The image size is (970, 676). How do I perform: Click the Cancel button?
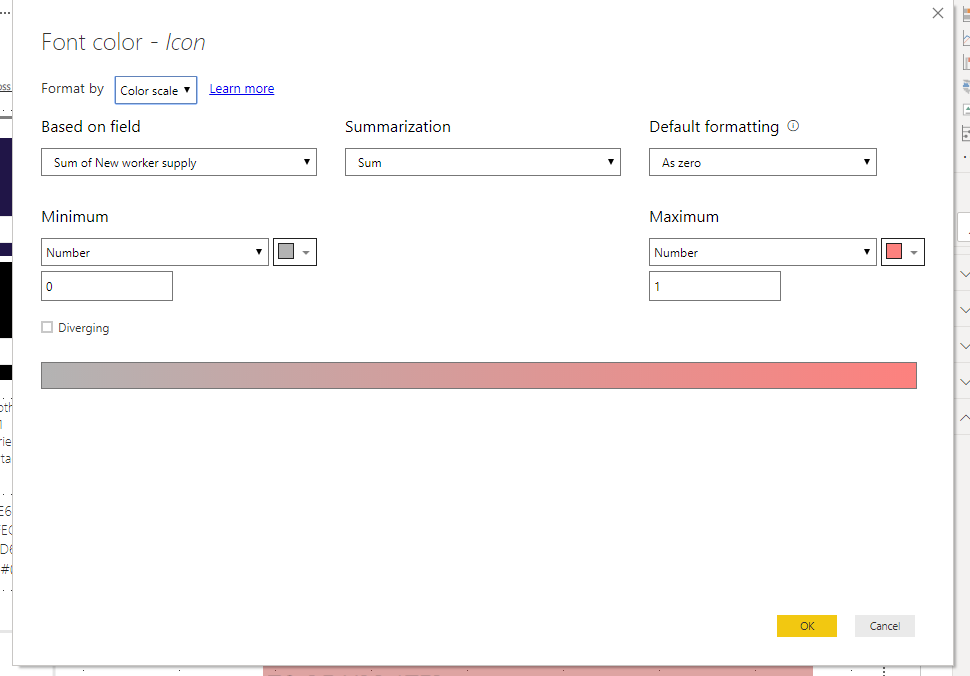tap(885, 626)
